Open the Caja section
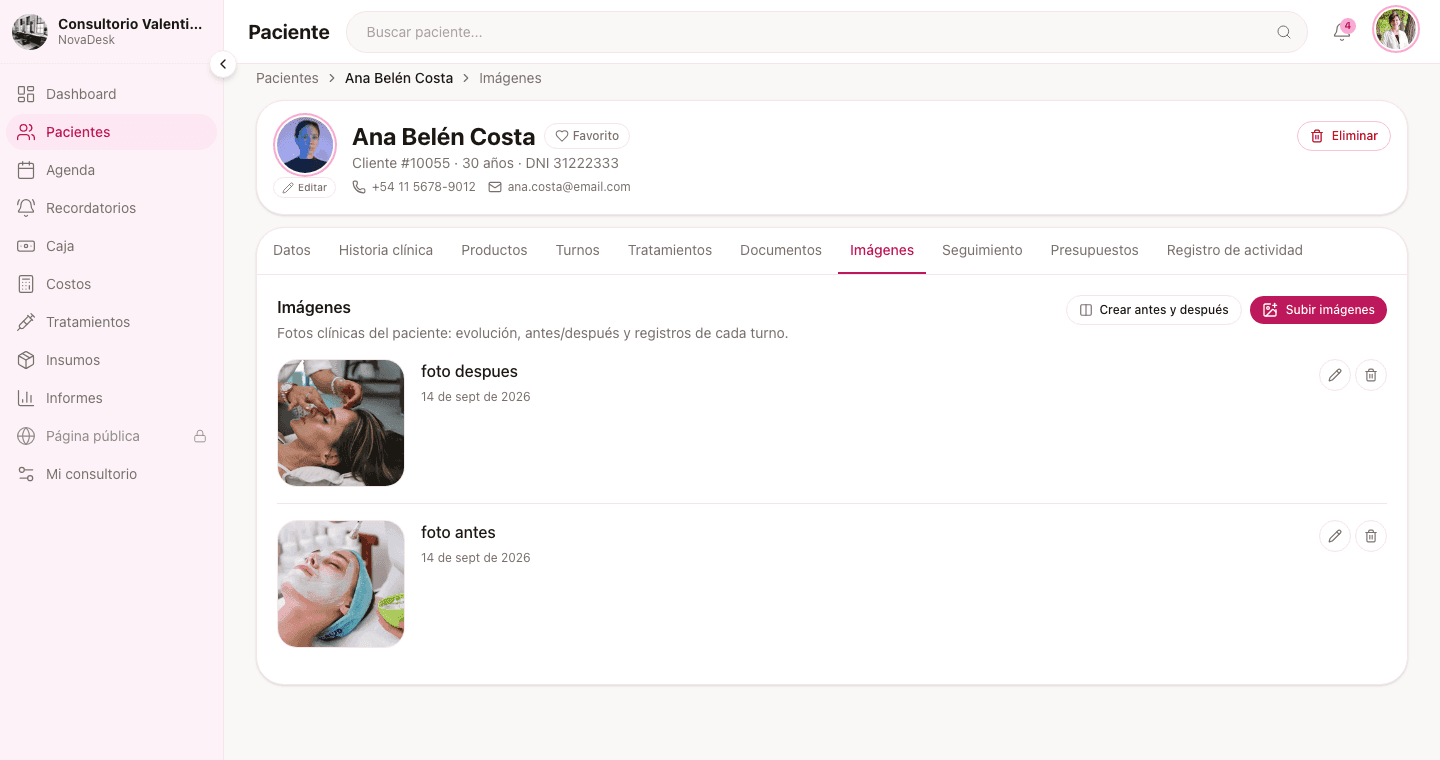Image resolution: width=1440 pixels, height=760 pixels. point(111,246)
